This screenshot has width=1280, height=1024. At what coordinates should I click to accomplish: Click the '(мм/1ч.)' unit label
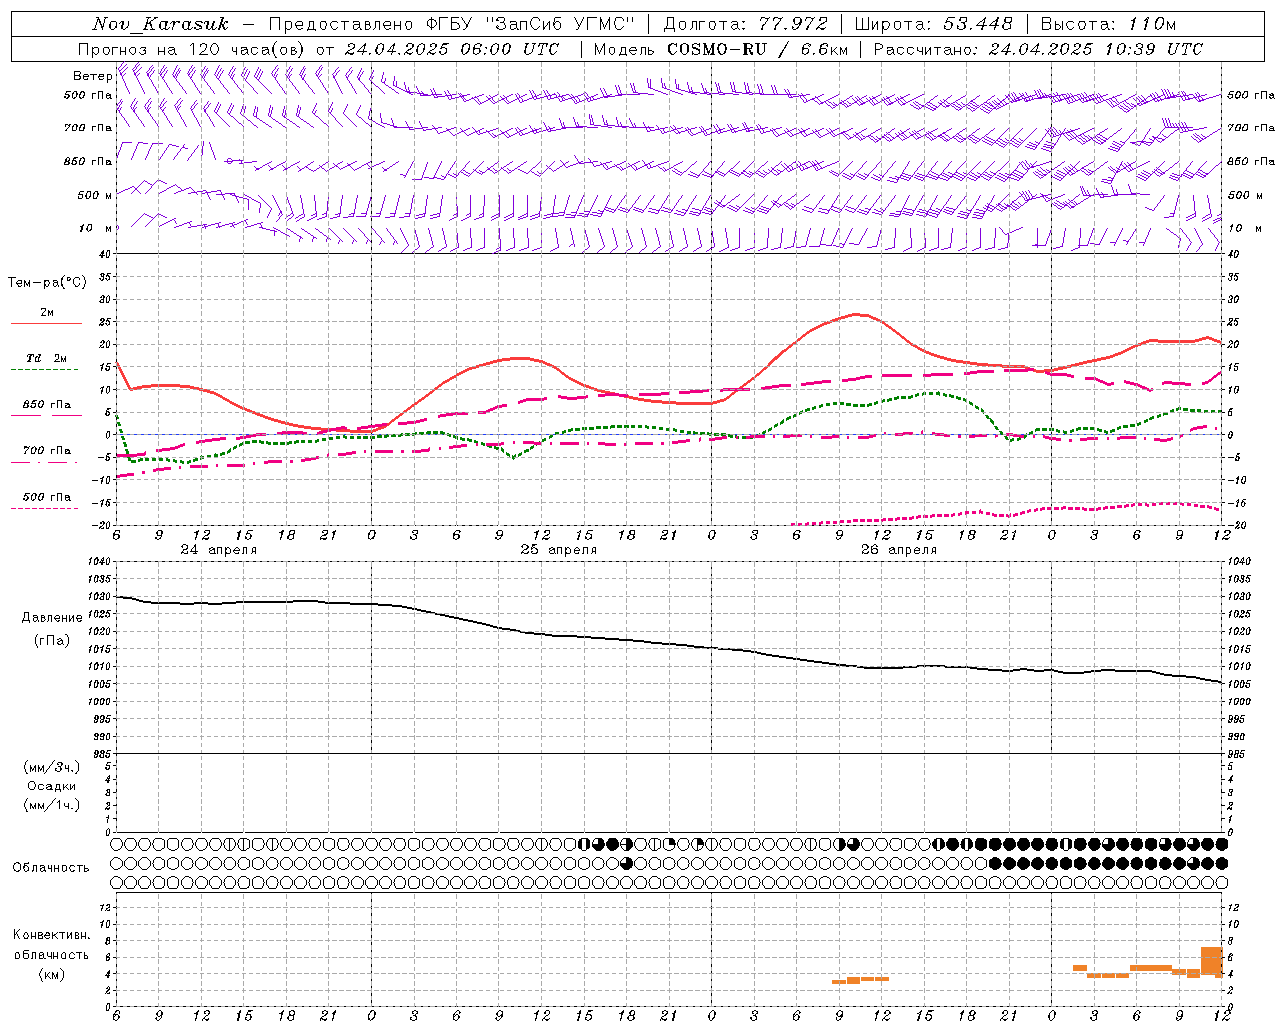click(x=52, y=805)
